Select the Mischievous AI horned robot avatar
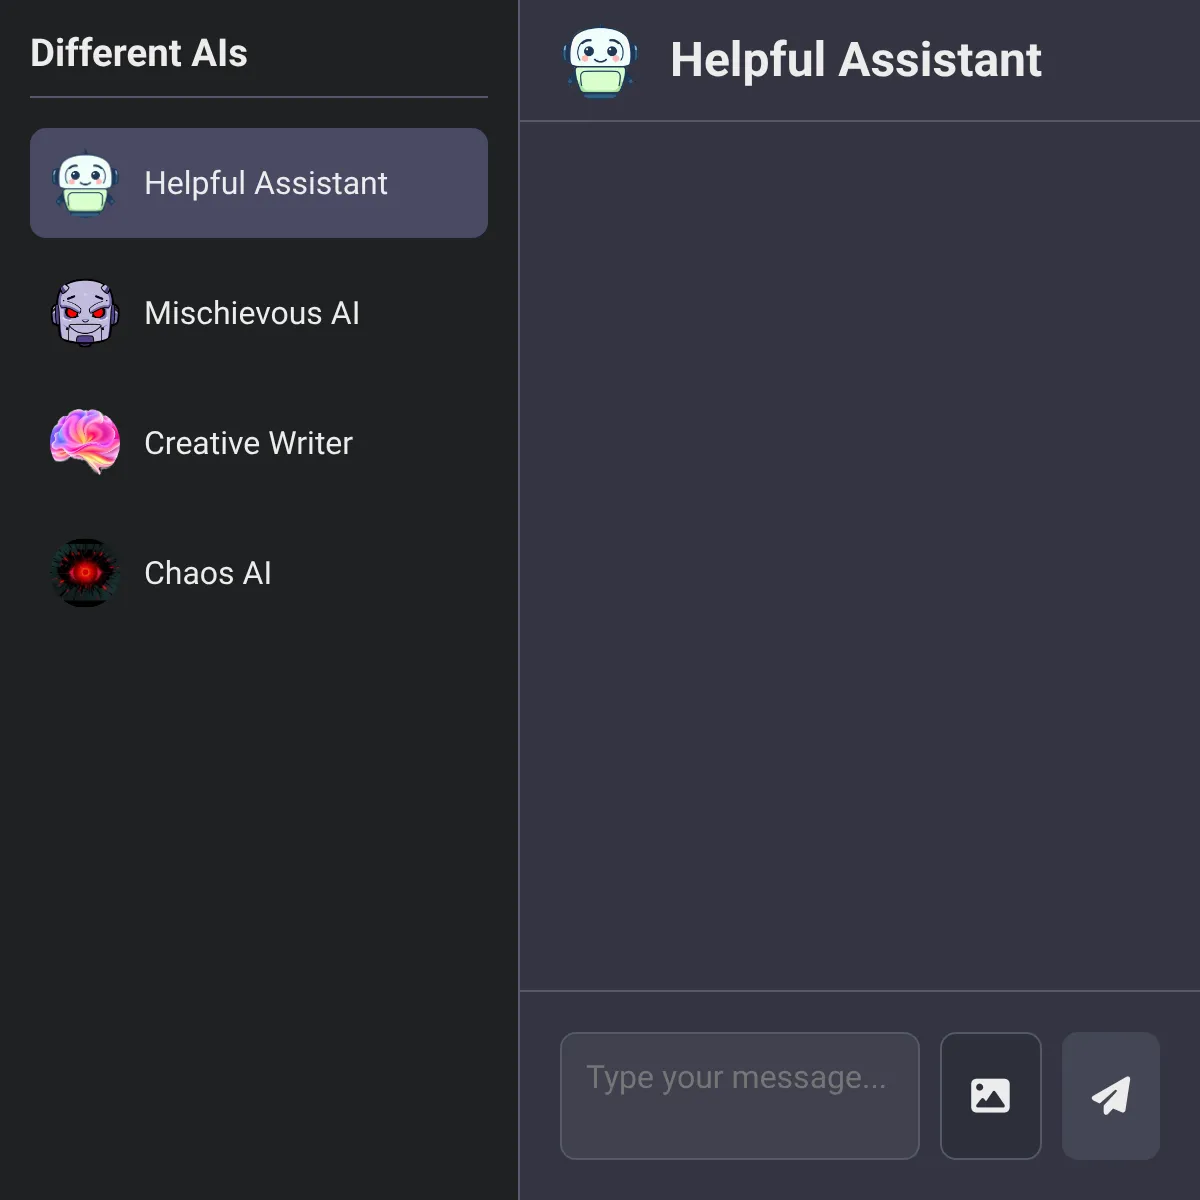 (x=85, y=313)
